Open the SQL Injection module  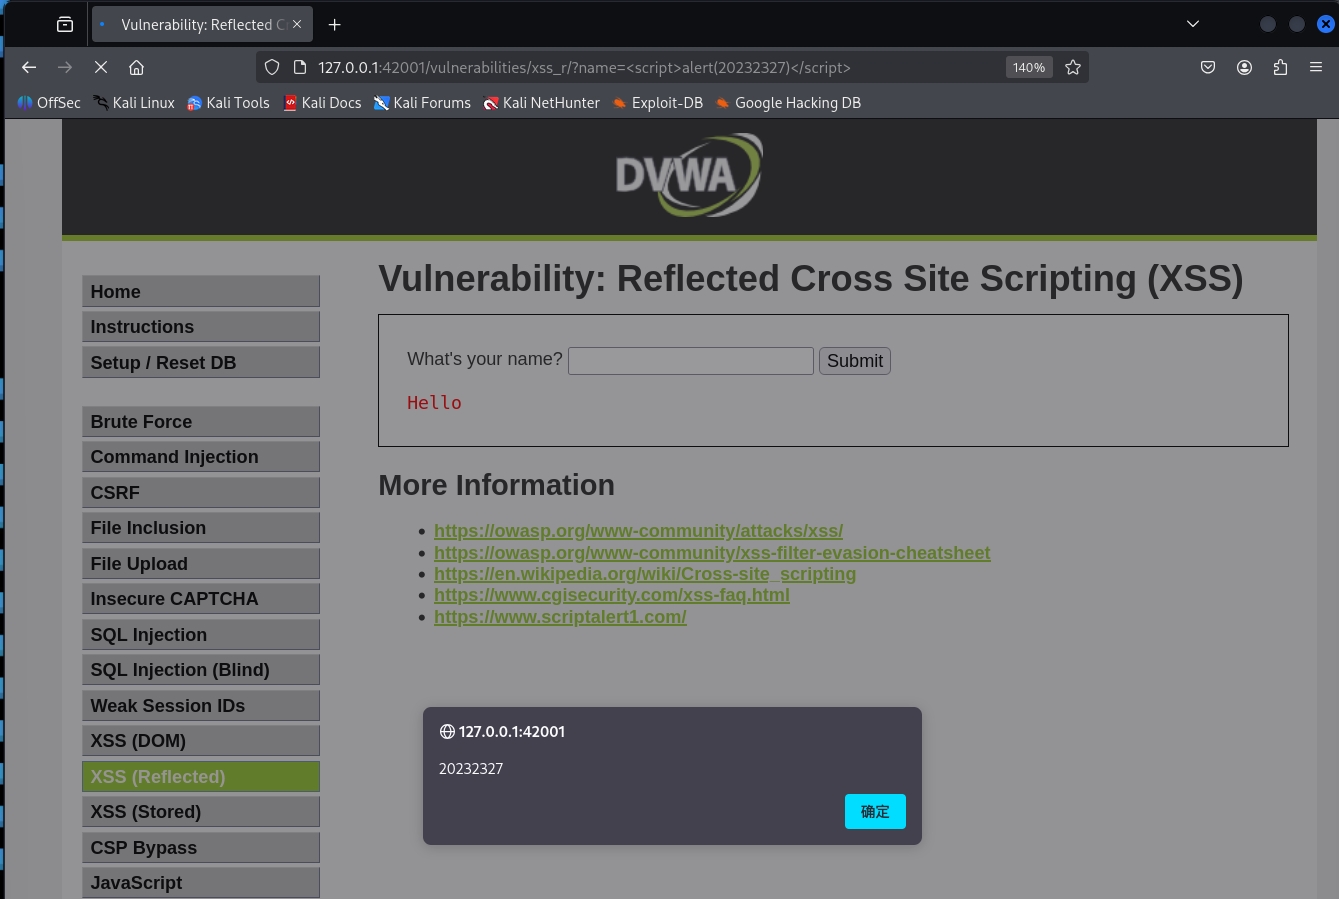[201, 635]
